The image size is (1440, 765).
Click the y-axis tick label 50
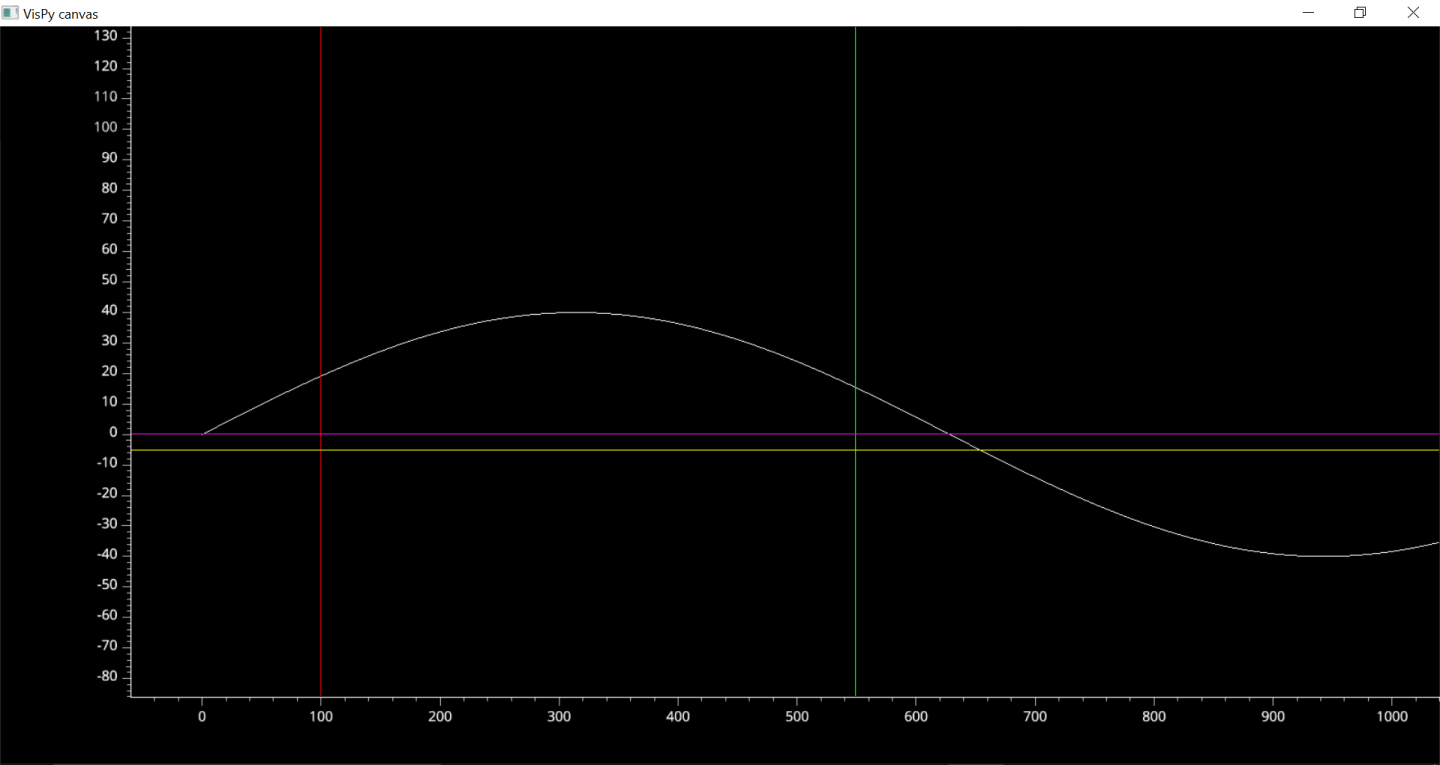(x=110, y=280)
